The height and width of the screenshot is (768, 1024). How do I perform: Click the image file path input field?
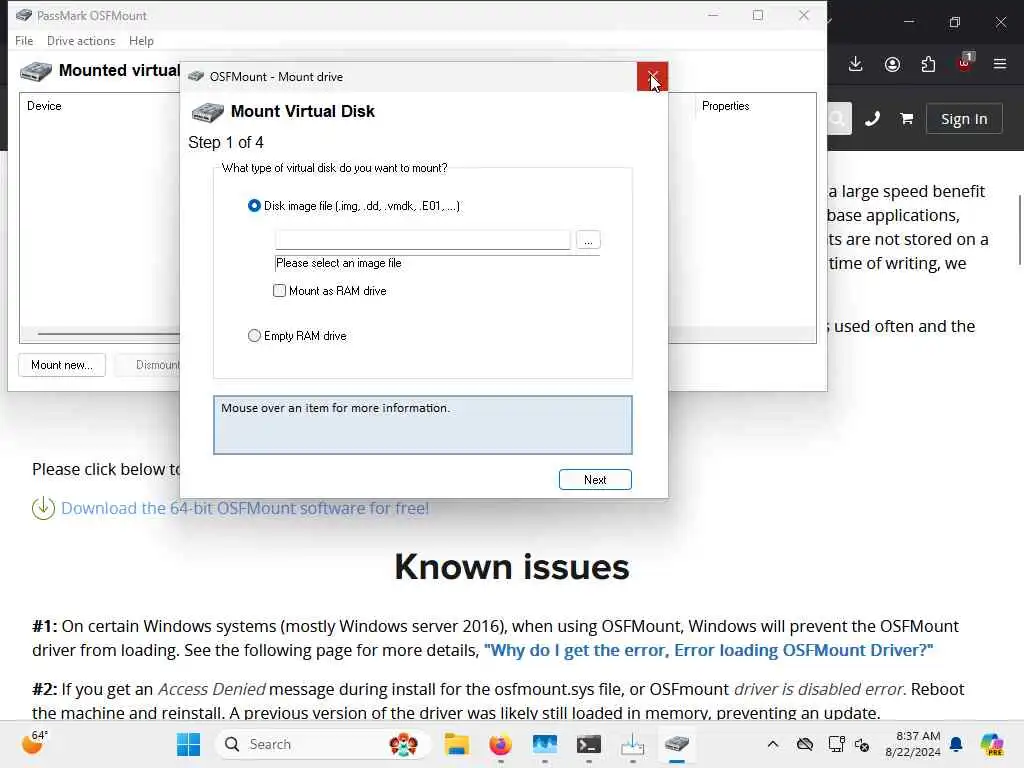click(x=423, y=240)
